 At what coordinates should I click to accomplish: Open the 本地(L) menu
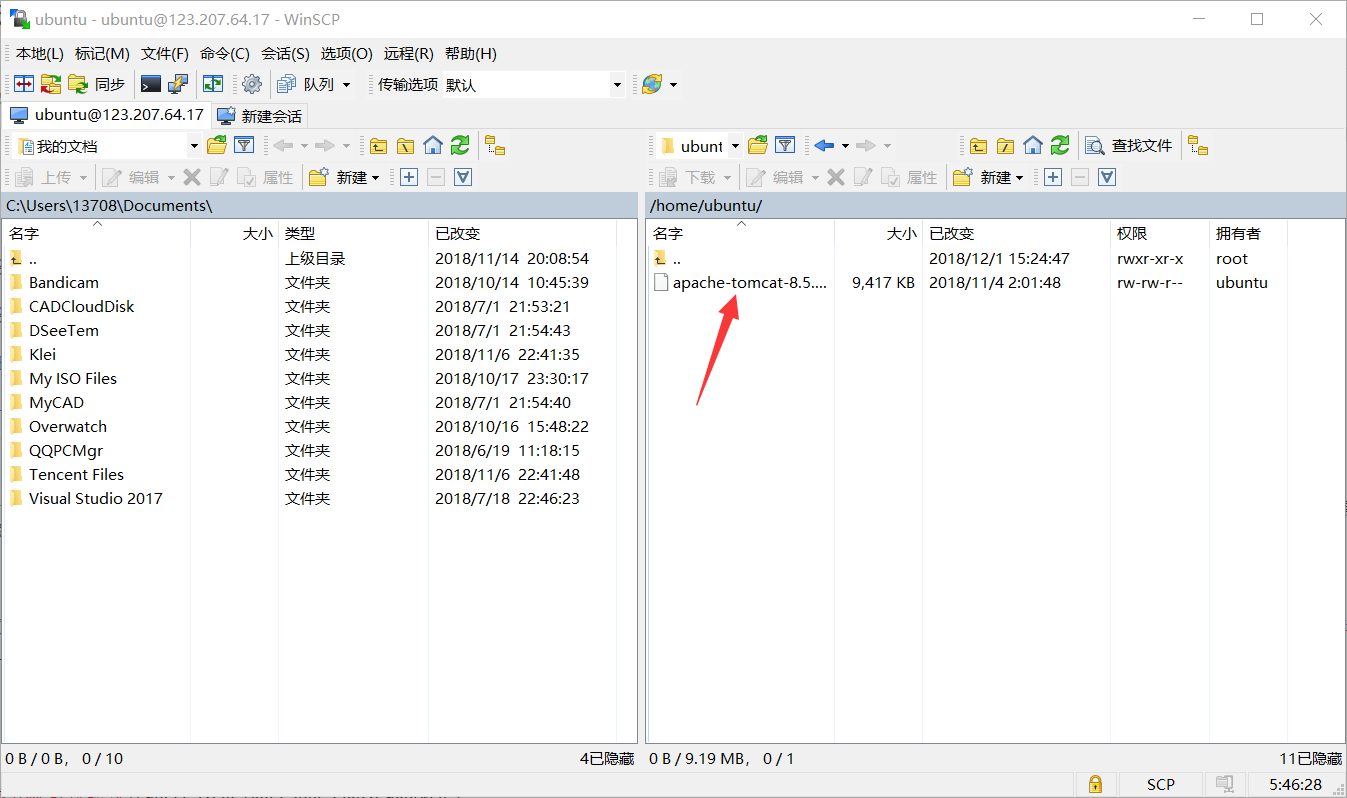40,54
